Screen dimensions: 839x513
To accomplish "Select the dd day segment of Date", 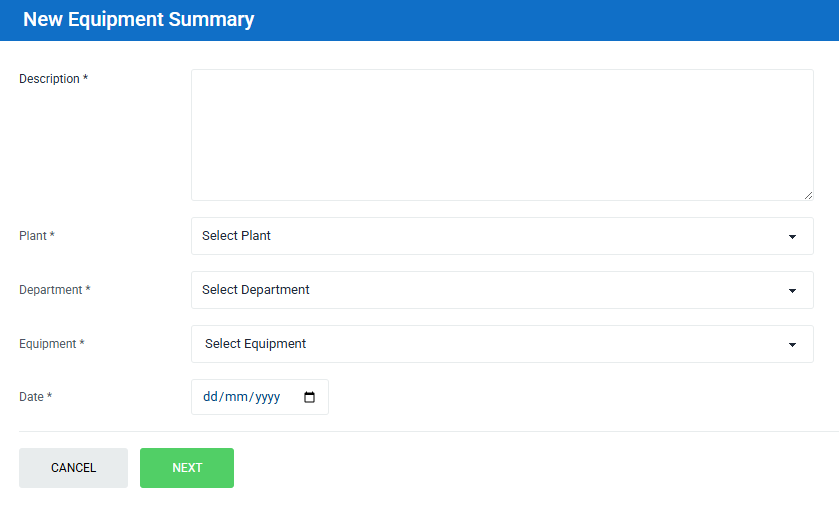I will [210, 397].
